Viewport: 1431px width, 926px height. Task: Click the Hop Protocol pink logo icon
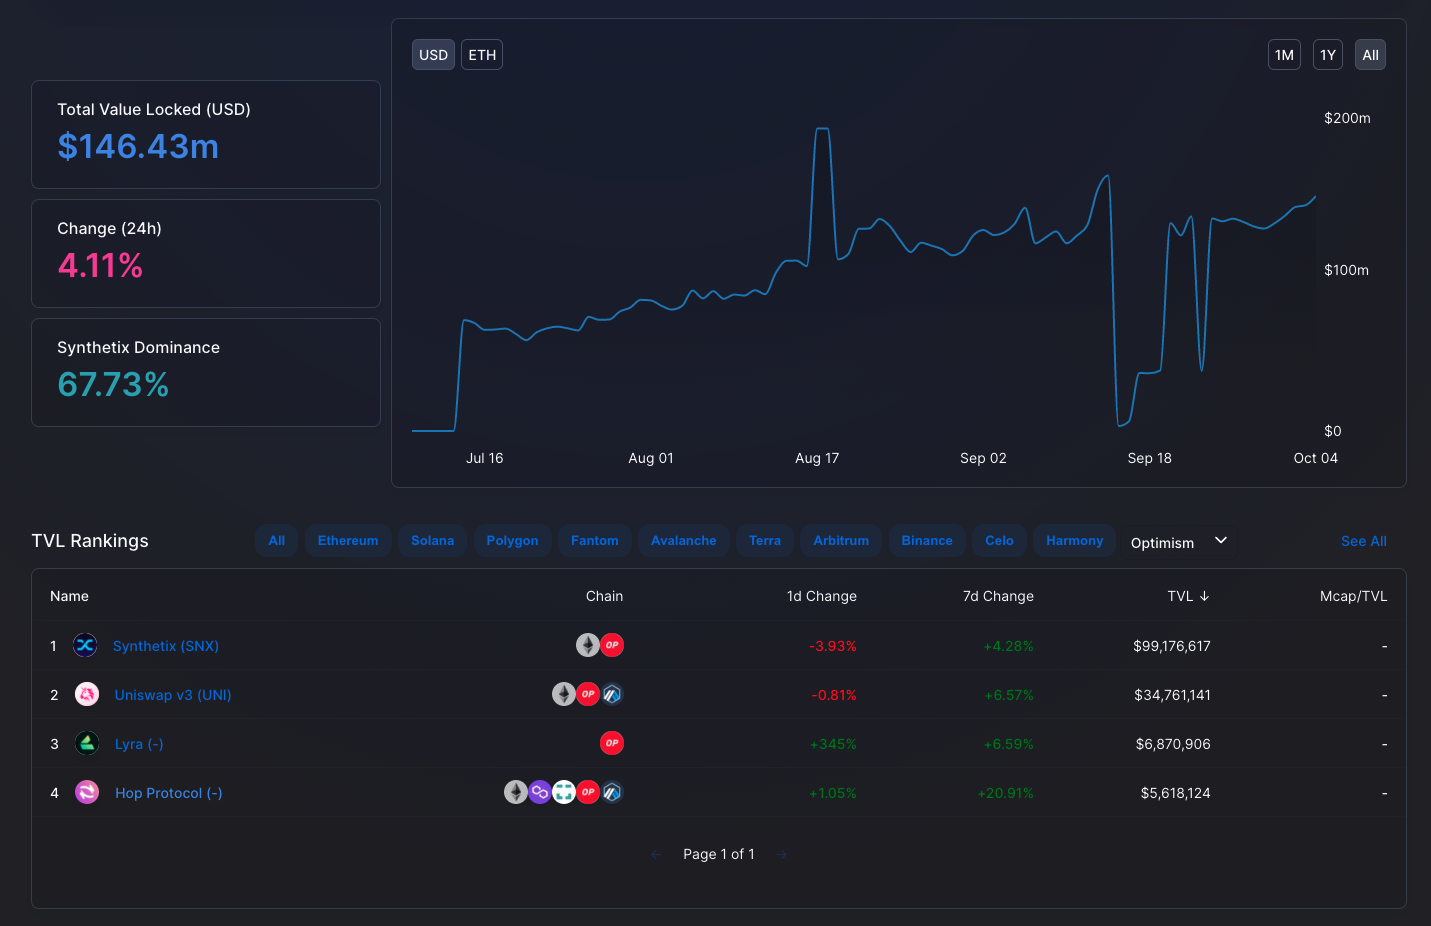(87, 792)
